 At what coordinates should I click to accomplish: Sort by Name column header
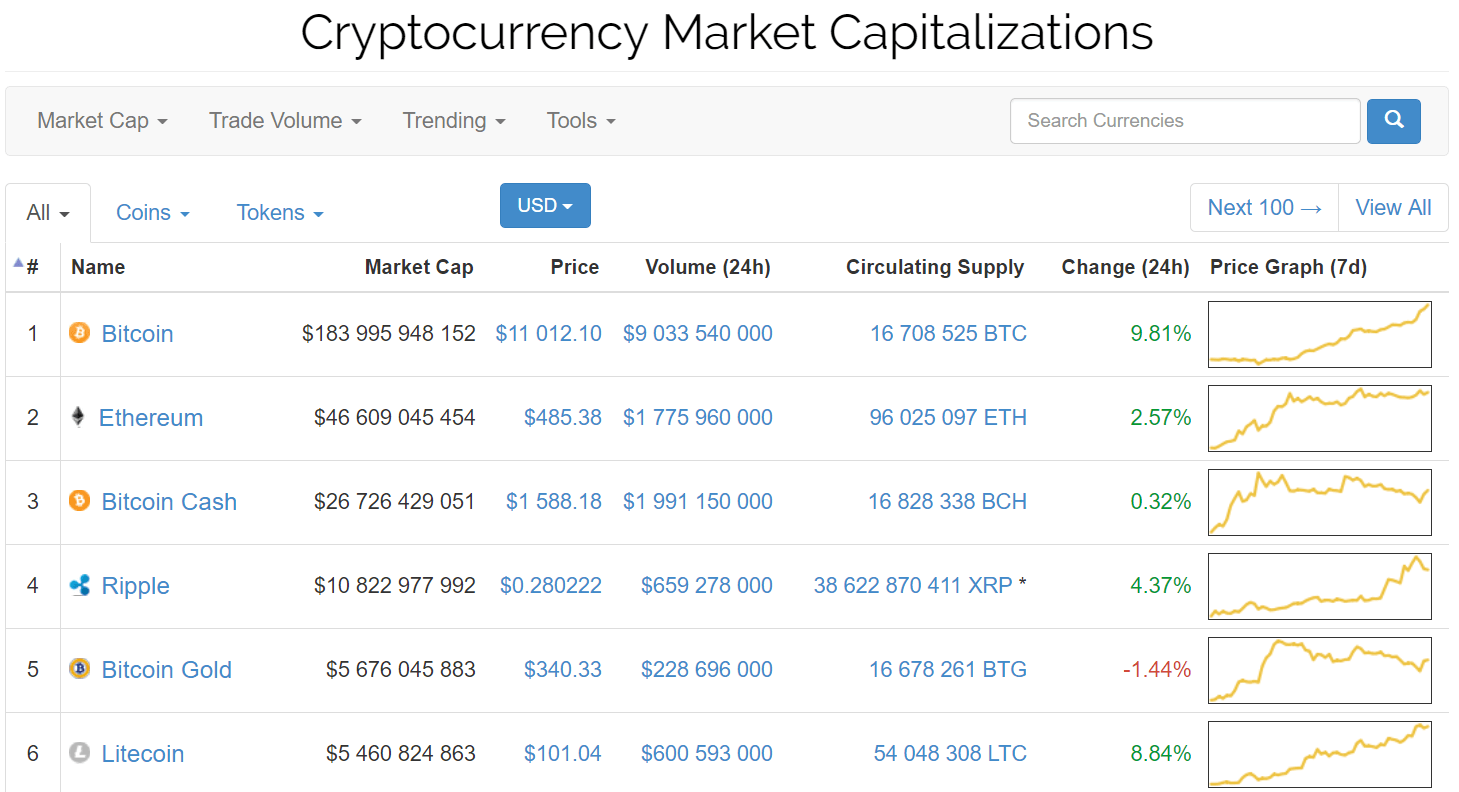pyautogui.click(x=98, y=267)
